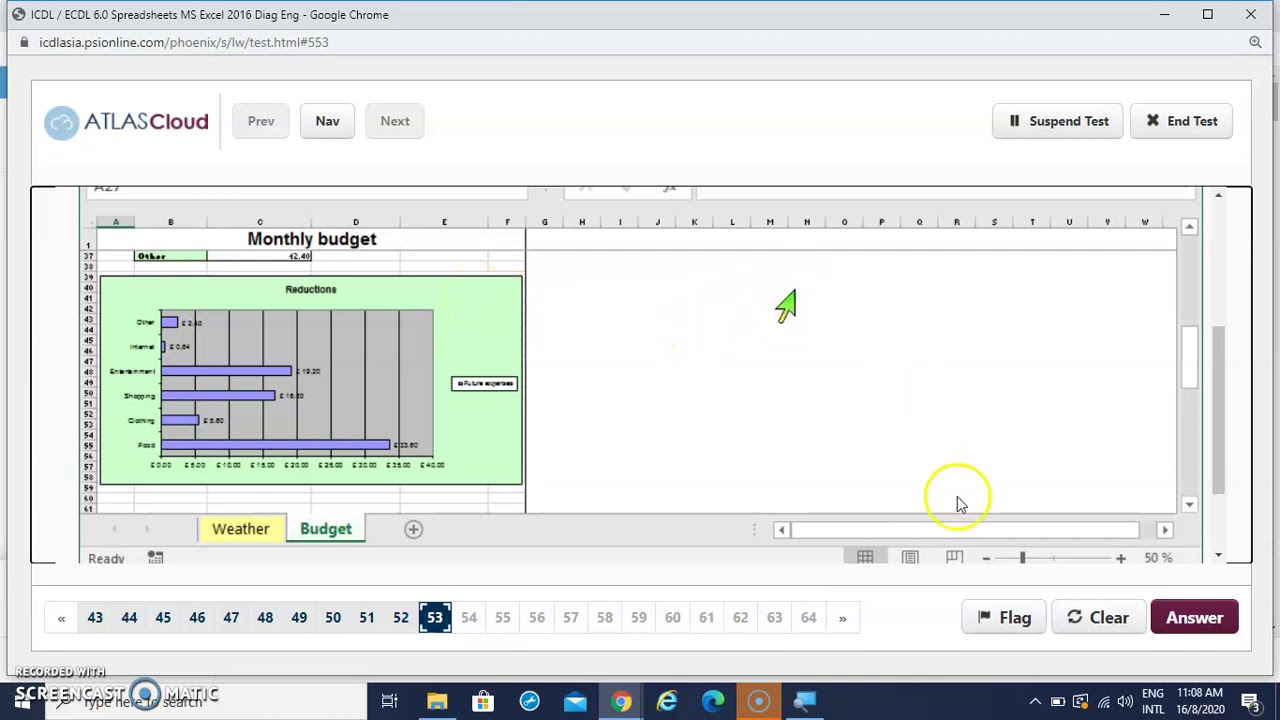
Task: Show hidden system tray icons
Action: coord(1035,701)
